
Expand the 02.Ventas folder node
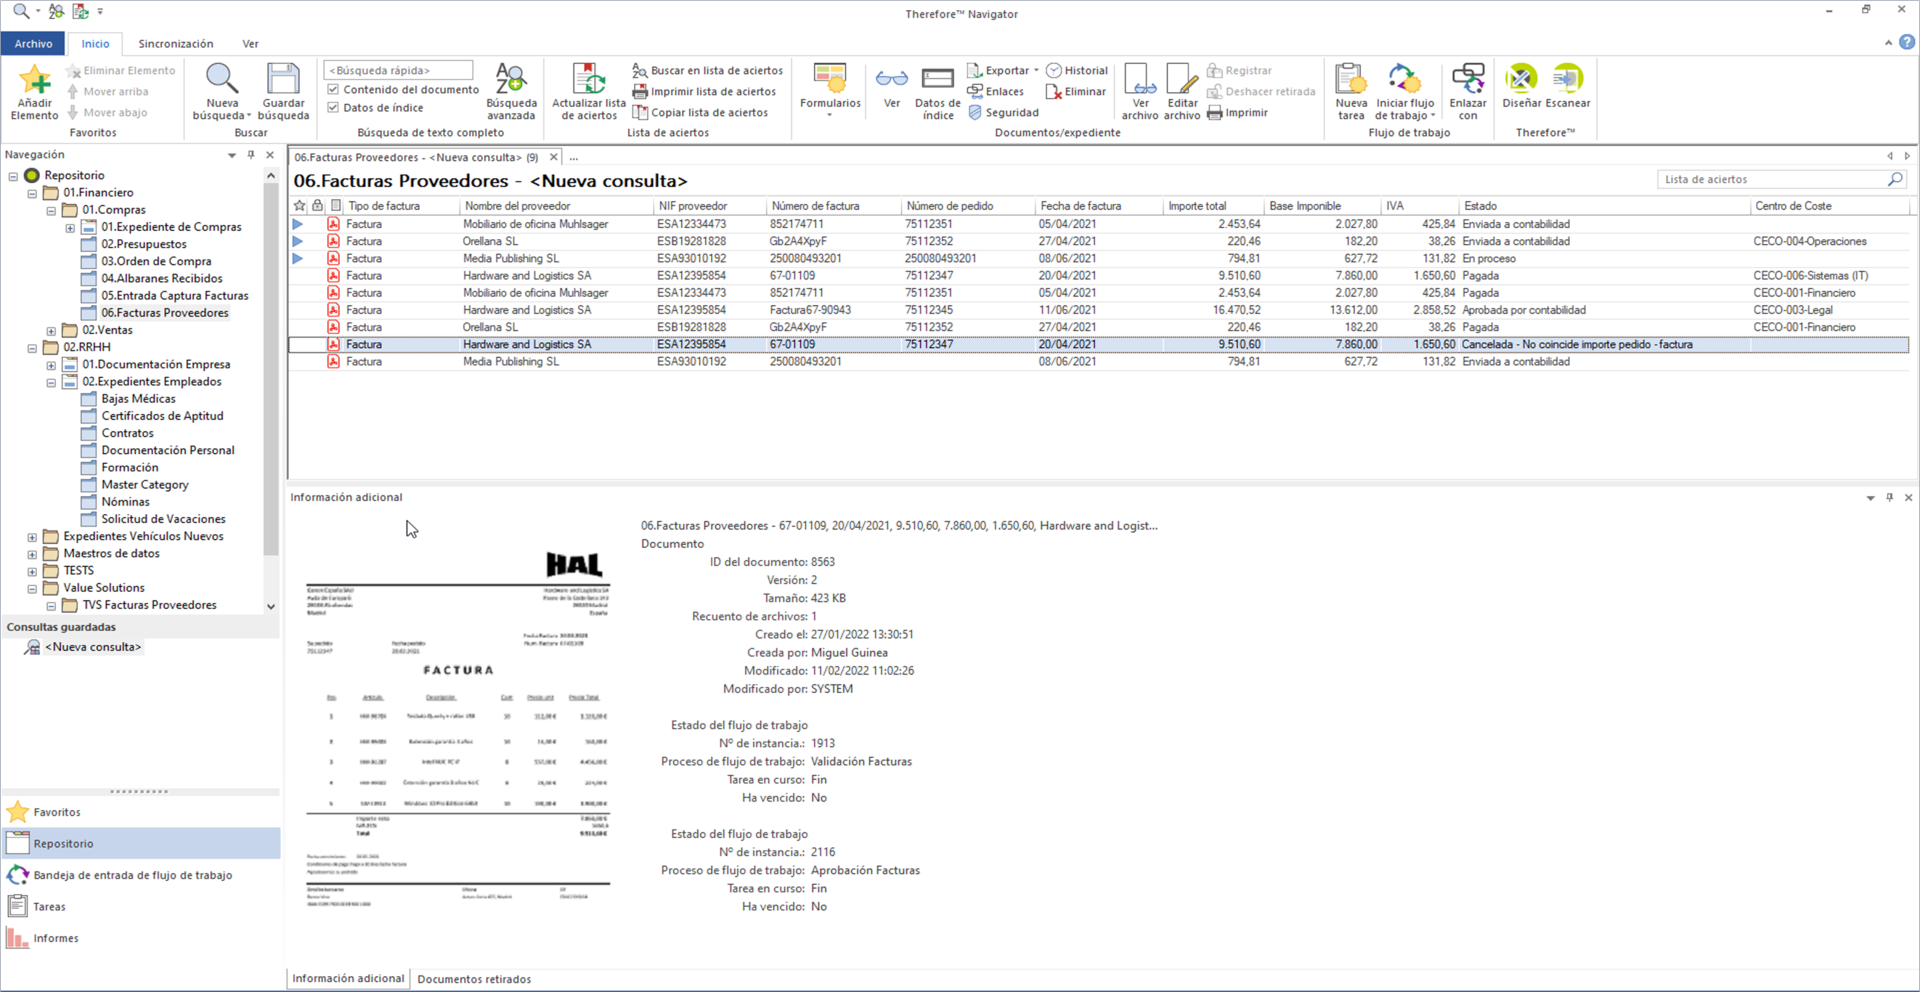coord(51,331)
